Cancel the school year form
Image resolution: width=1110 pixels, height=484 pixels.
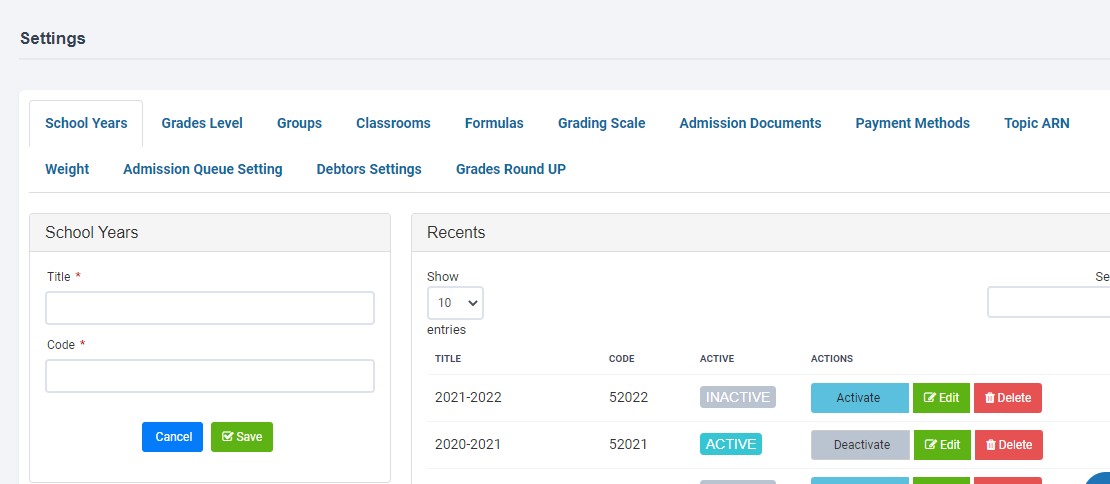pyautogui.click(x=173, y=437)
